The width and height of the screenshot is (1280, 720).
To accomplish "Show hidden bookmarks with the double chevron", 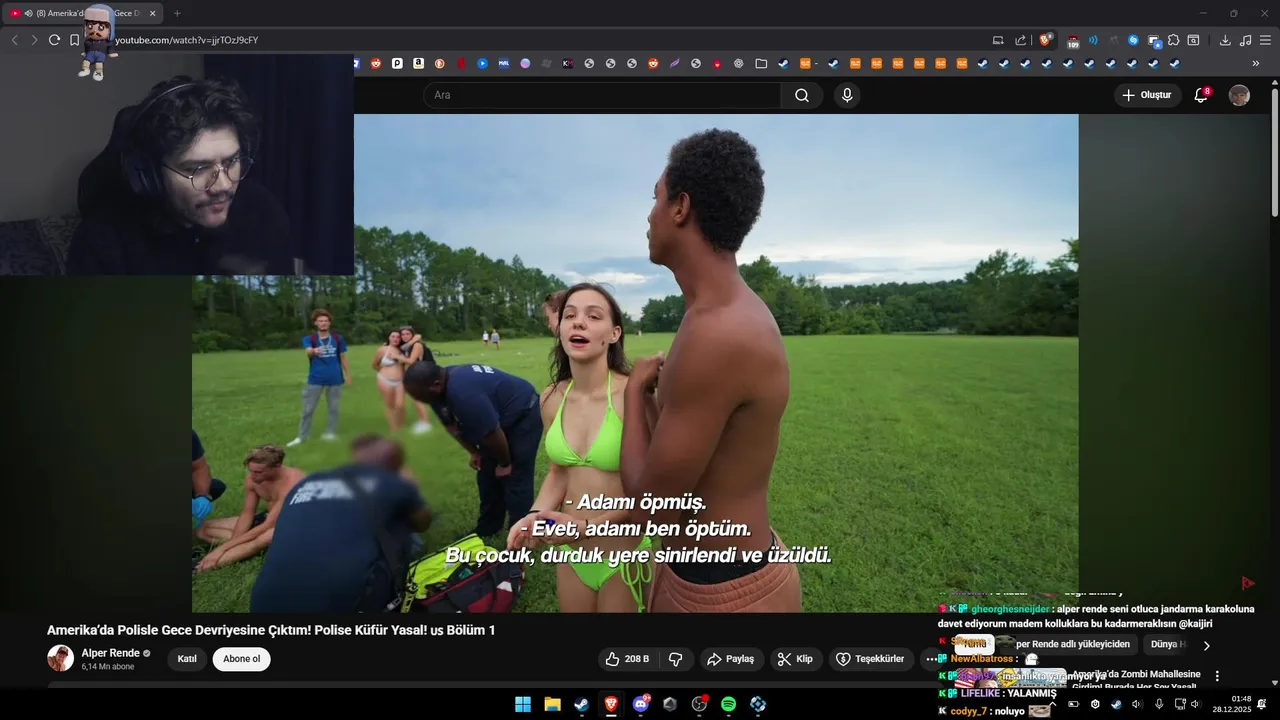I will [x=1256, y=63].
